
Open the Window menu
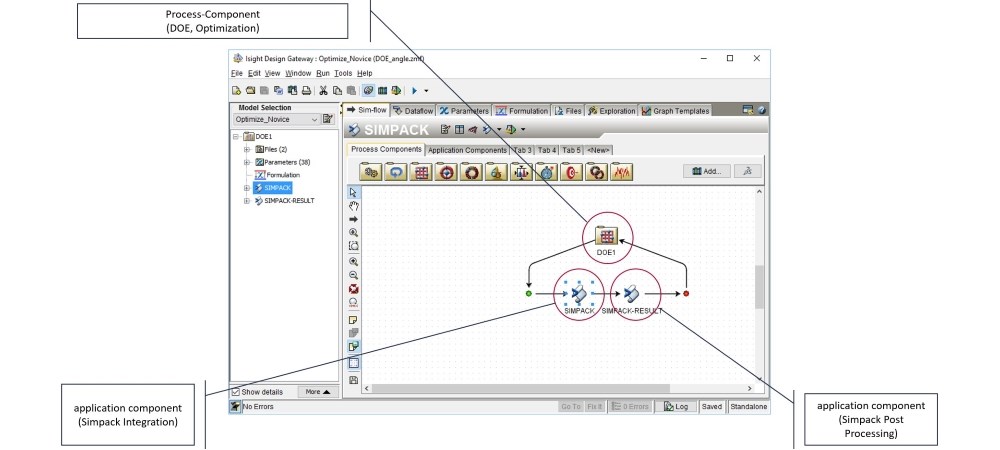[x=298, y=73]
